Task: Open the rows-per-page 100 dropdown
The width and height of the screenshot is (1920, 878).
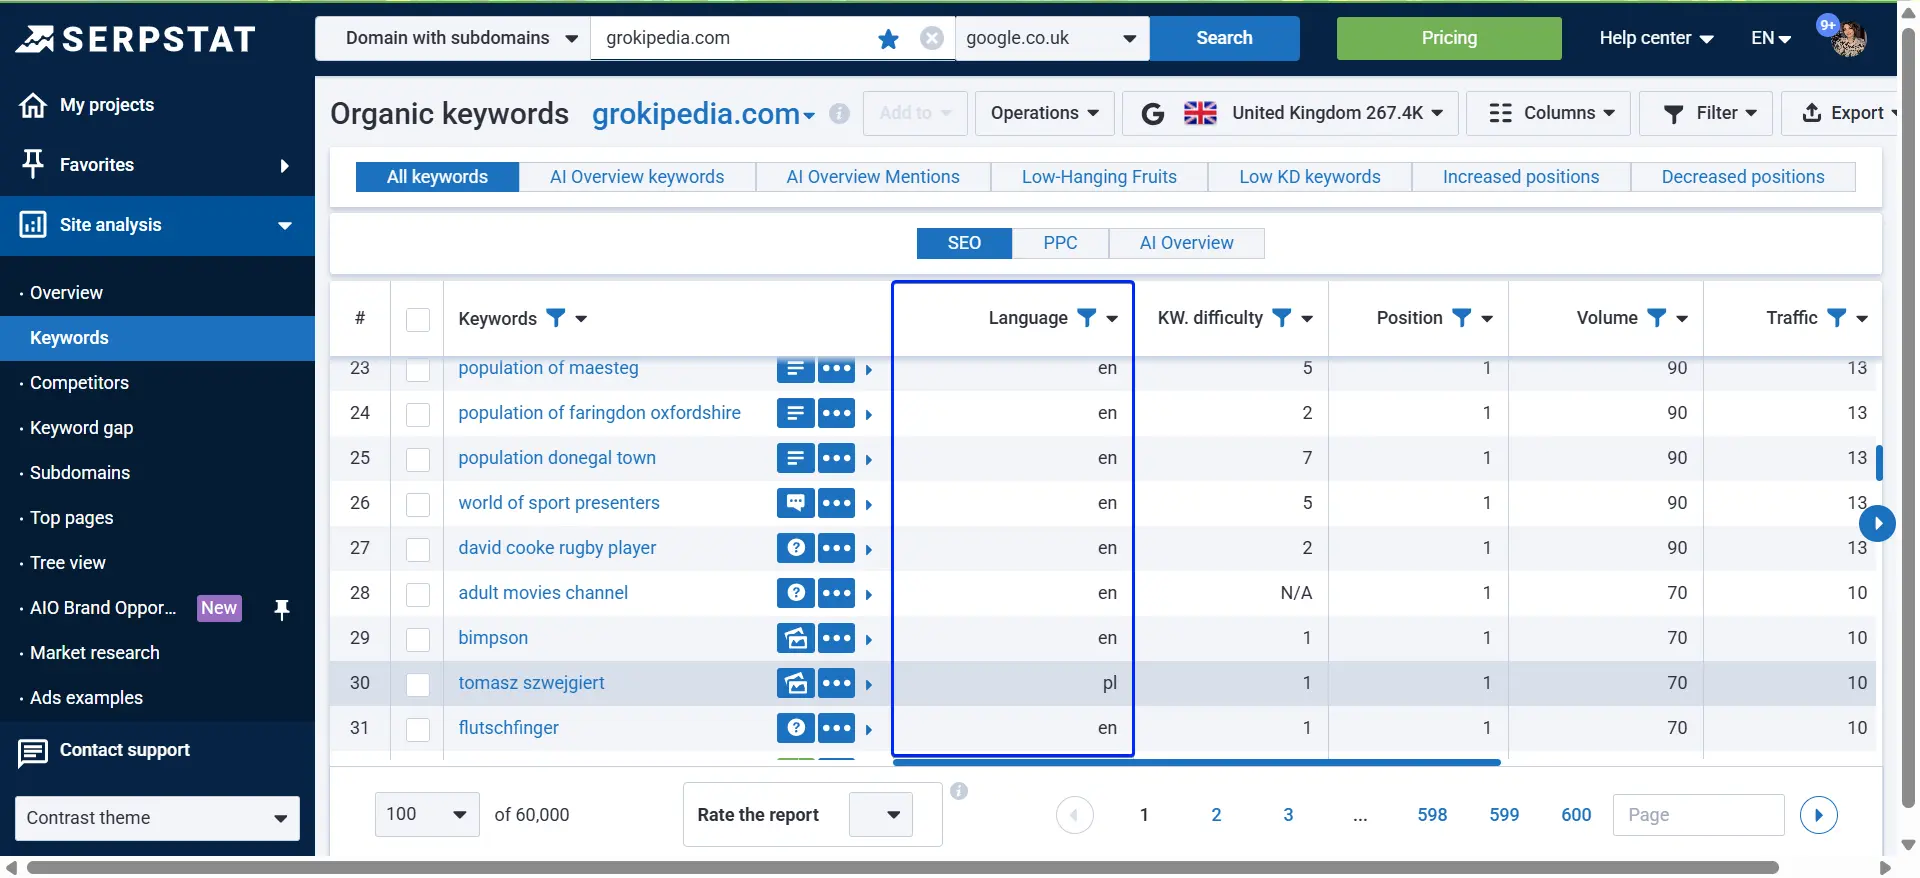Action: [427, 815]
